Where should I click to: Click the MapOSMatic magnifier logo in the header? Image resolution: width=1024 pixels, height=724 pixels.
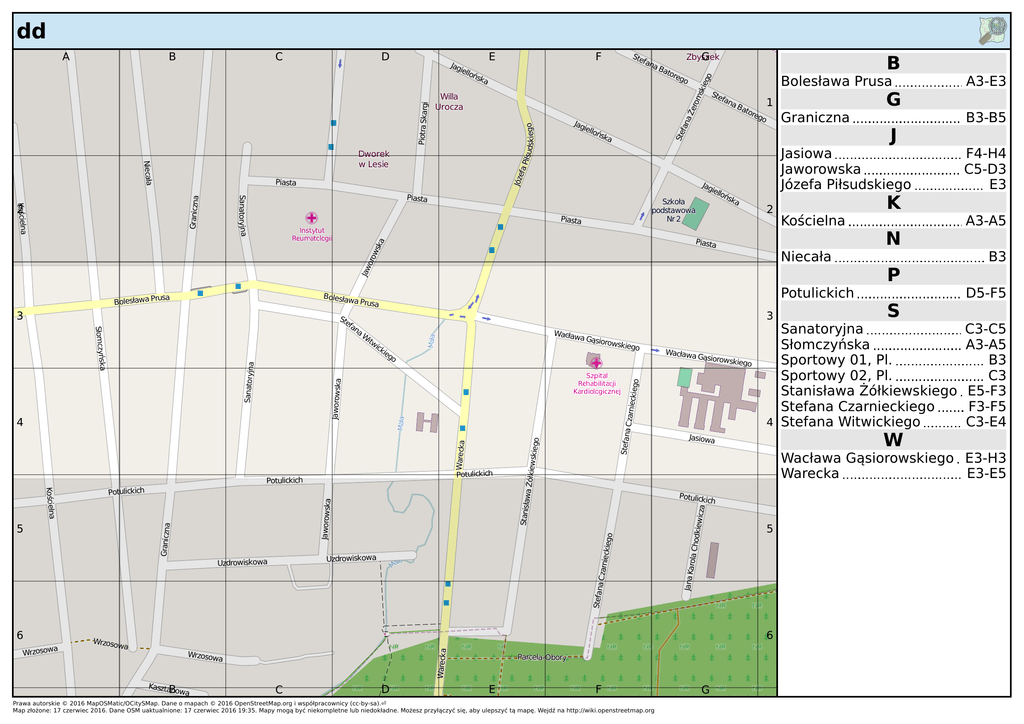click(x=992, y=31)
